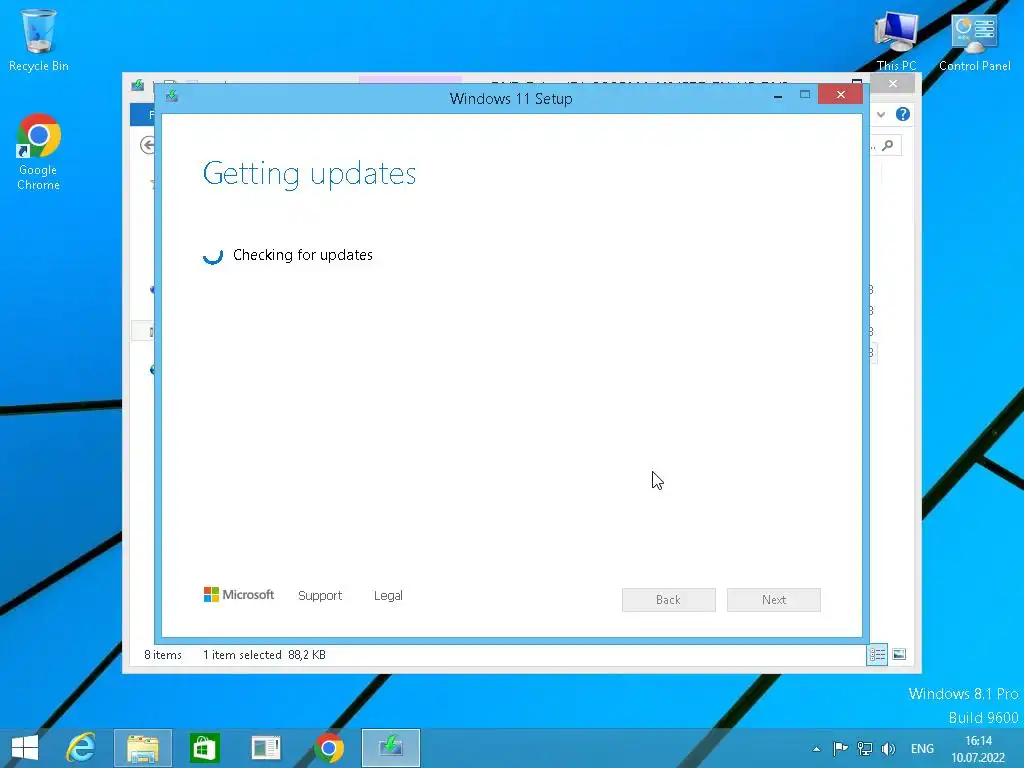Expand the File Explorer ribbon chevron
This screenshot has height=768, width=1024.
click(881, 114)
